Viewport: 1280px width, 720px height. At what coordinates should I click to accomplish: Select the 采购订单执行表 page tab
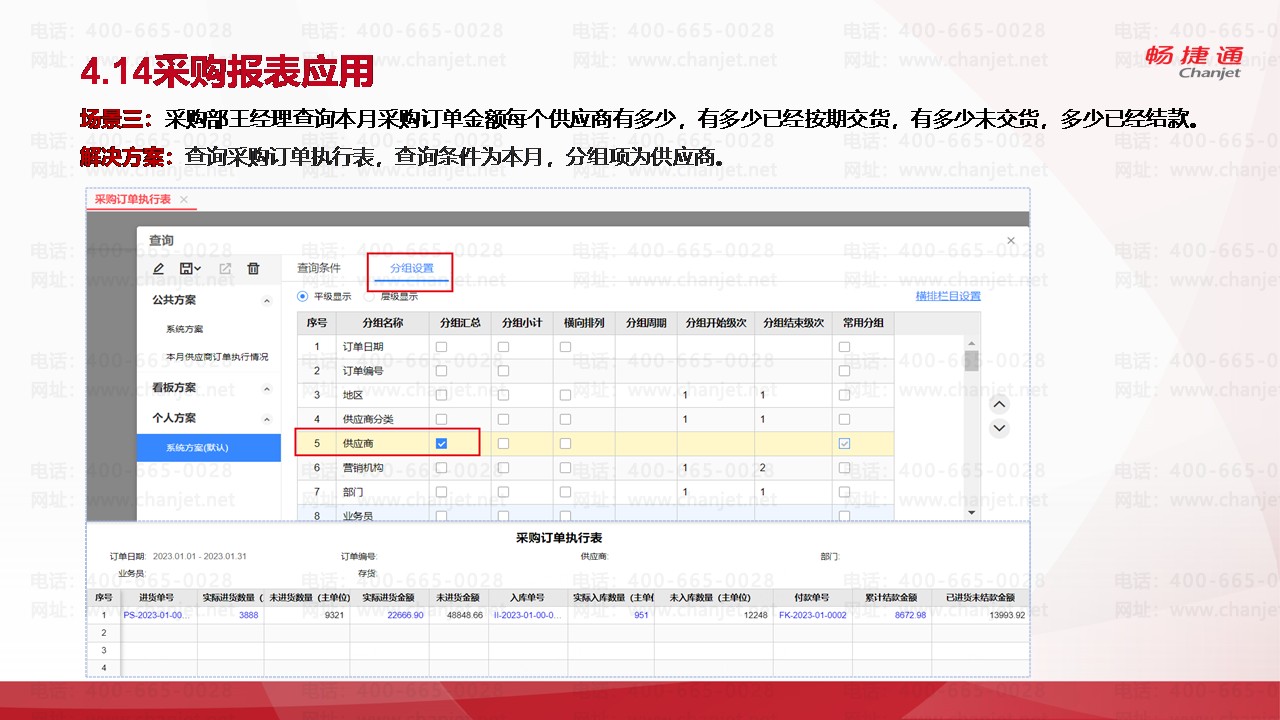pyautogui.click(x=133, y=200)
